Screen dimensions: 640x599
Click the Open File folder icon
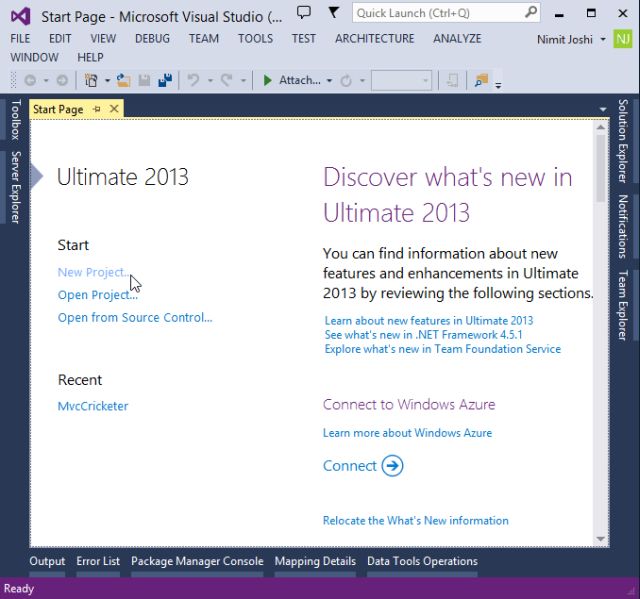(123, 80)
